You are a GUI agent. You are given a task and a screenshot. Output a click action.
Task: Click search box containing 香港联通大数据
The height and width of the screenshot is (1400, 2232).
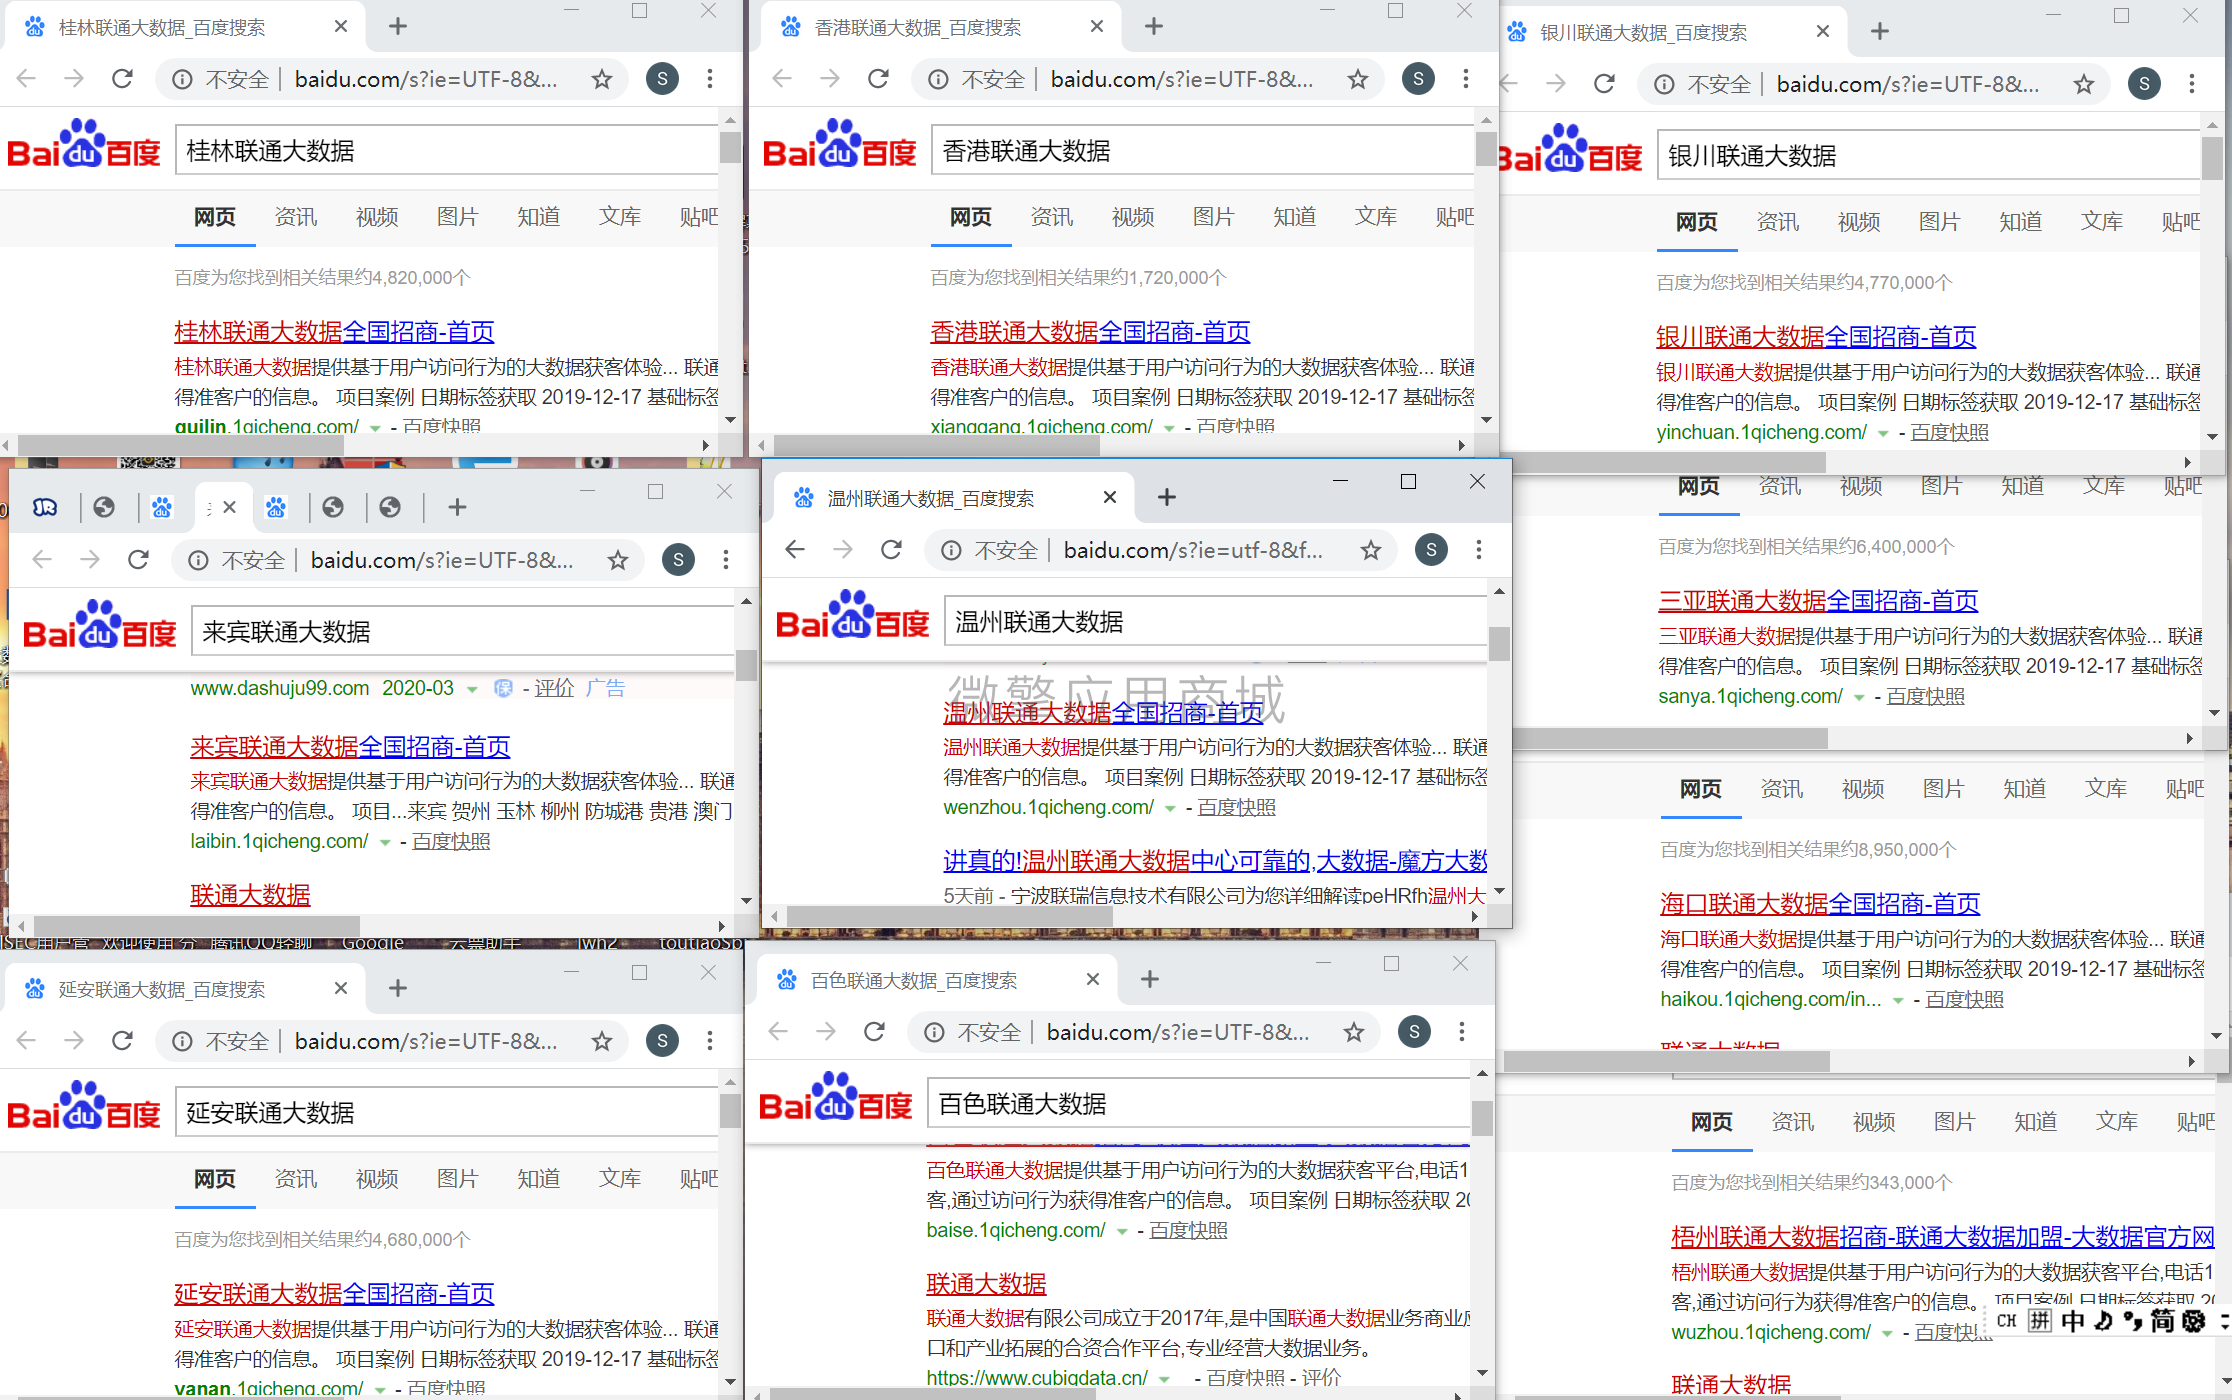(x=1203, y=150)
